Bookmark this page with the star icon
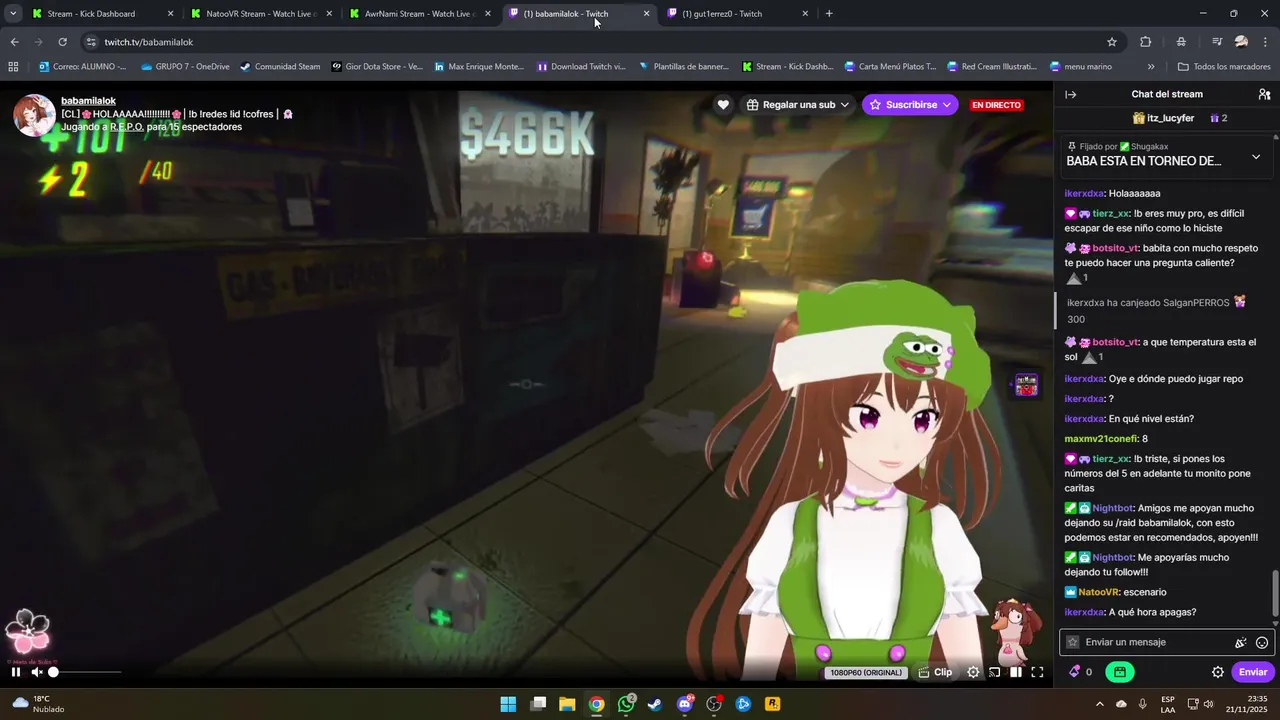Image resolution: width=1280 pixels, height=720 pixels. (1111, 42)
